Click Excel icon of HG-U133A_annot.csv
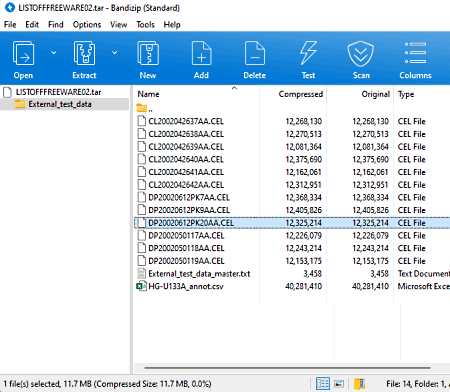Screen dimensions: 450x392 (x=141, y=286)
